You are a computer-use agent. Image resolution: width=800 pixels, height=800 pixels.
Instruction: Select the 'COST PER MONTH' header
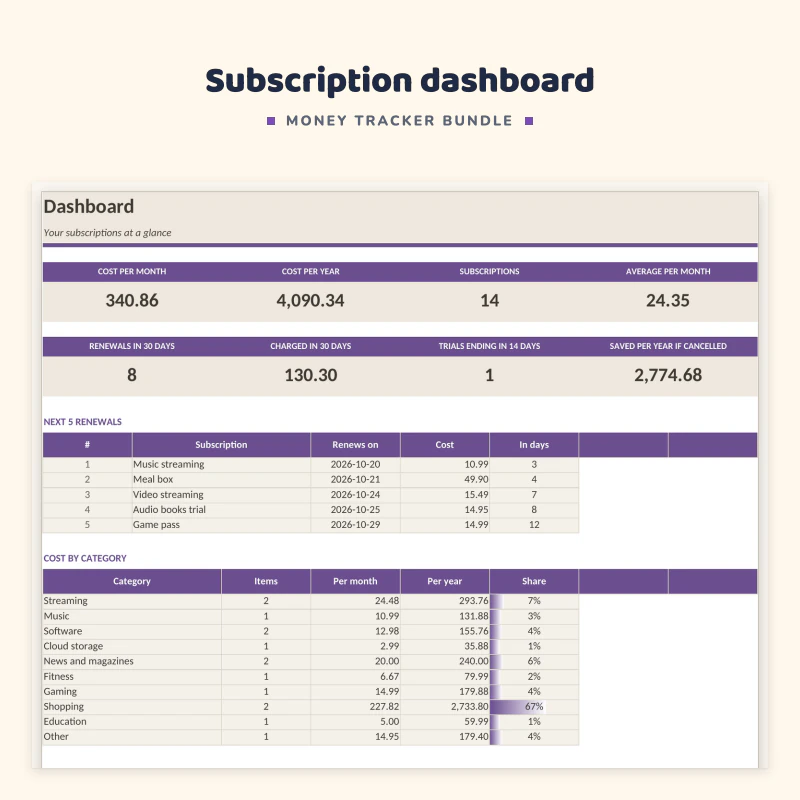click(x=132, y=271)
